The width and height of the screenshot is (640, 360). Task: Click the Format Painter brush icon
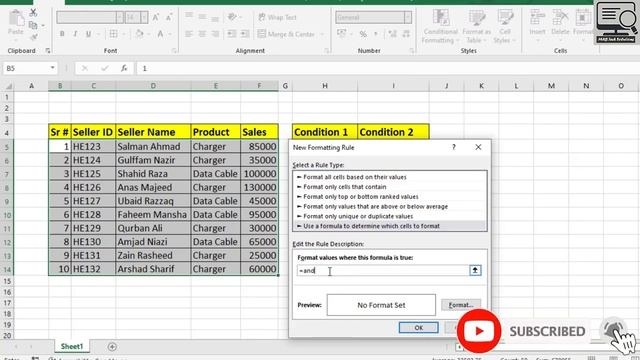[33, 37]
